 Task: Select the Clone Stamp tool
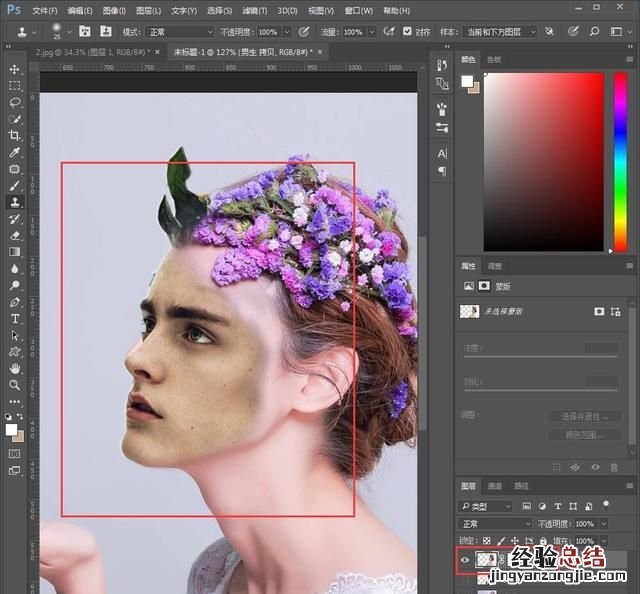[x=15, y=202]
